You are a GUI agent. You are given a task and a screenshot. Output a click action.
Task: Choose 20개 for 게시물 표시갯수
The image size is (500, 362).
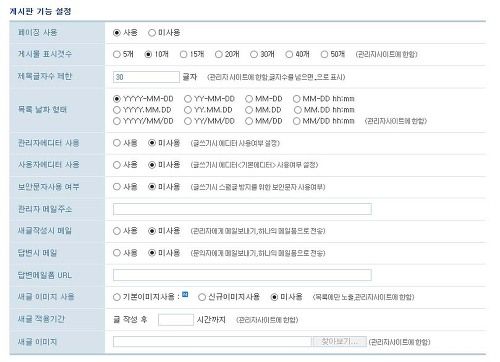[219, 54]
